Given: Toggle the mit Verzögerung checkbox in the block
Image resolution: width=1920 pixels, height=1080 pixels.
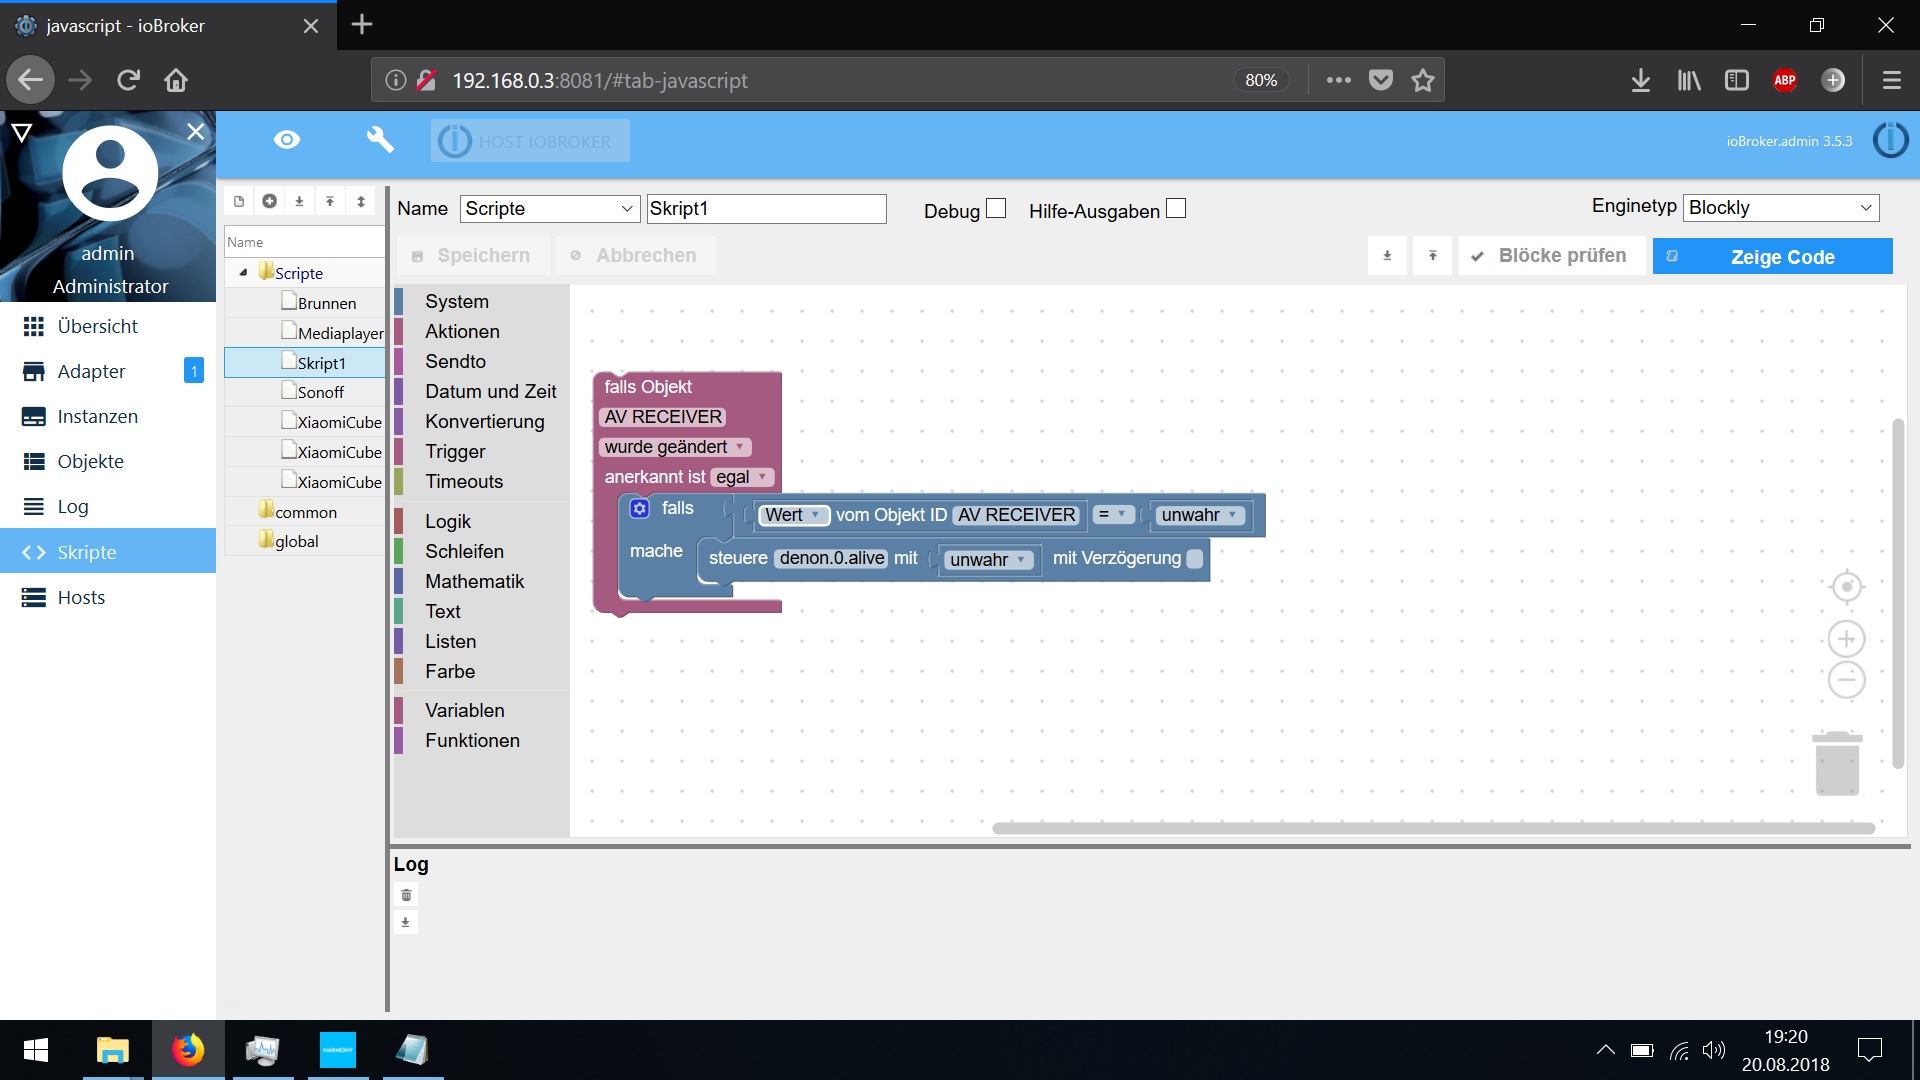Looking at the screenshot, I should click(x=1194, y=559).
